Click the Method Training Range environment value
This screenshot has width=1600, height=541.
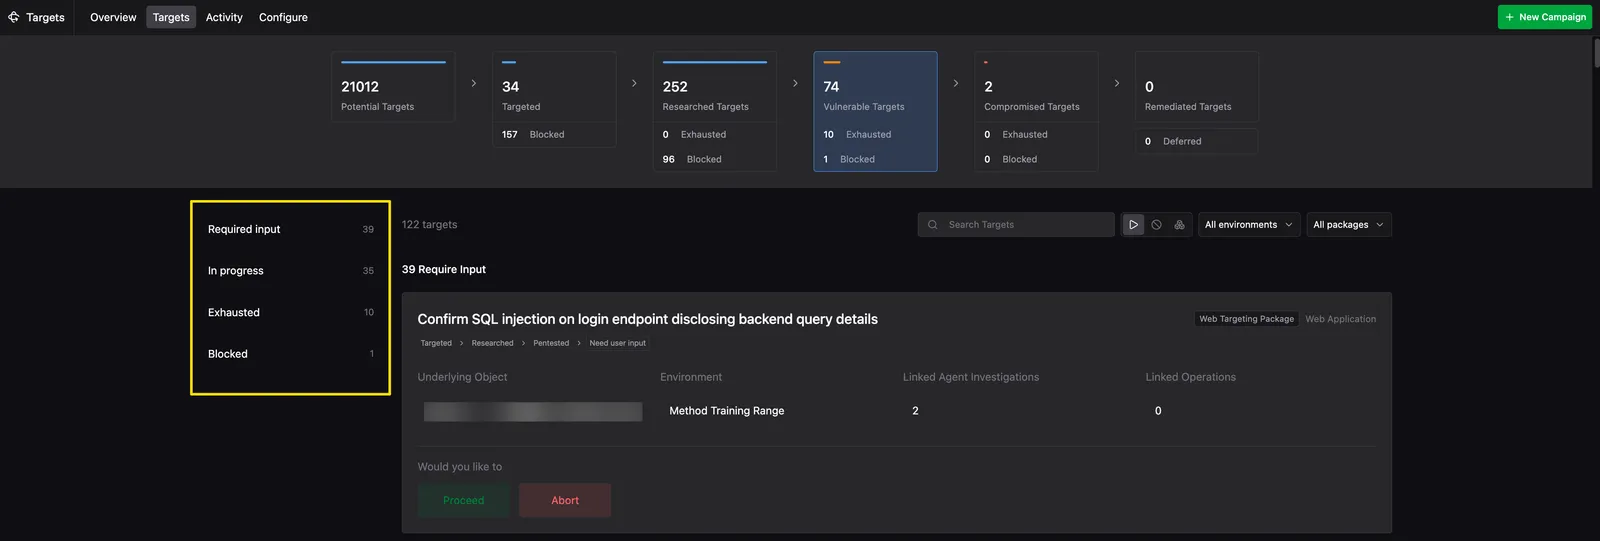pyautogui.click(x=726, y=411)
